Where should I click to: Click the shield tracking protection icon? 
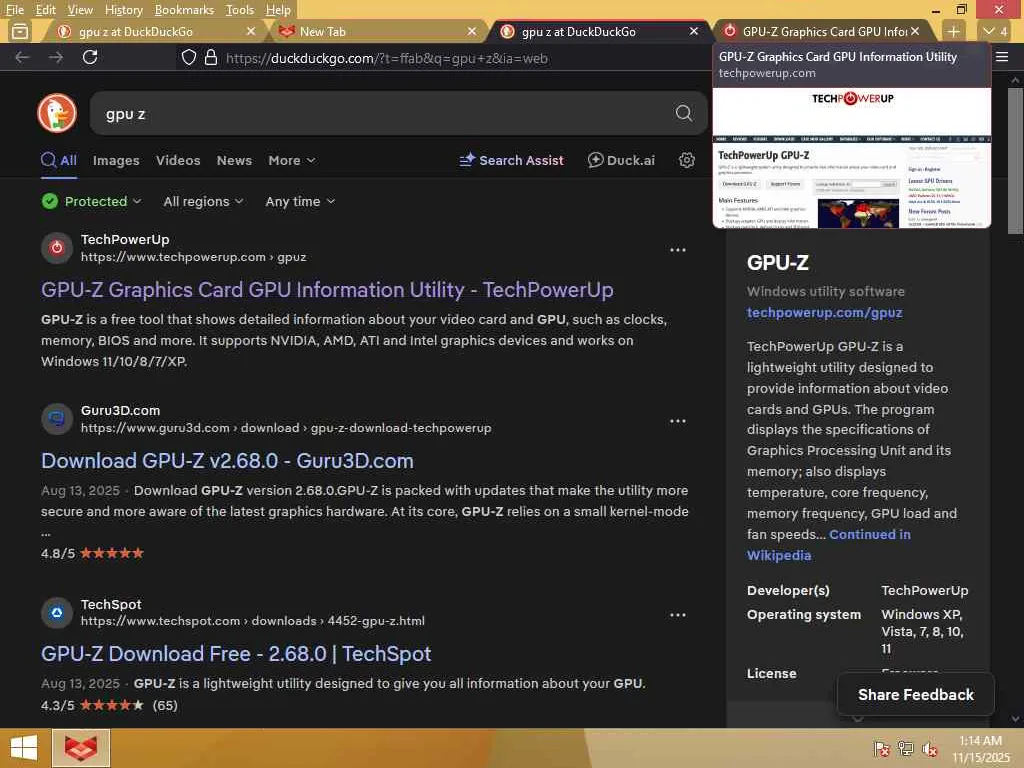tap(189, 57)
